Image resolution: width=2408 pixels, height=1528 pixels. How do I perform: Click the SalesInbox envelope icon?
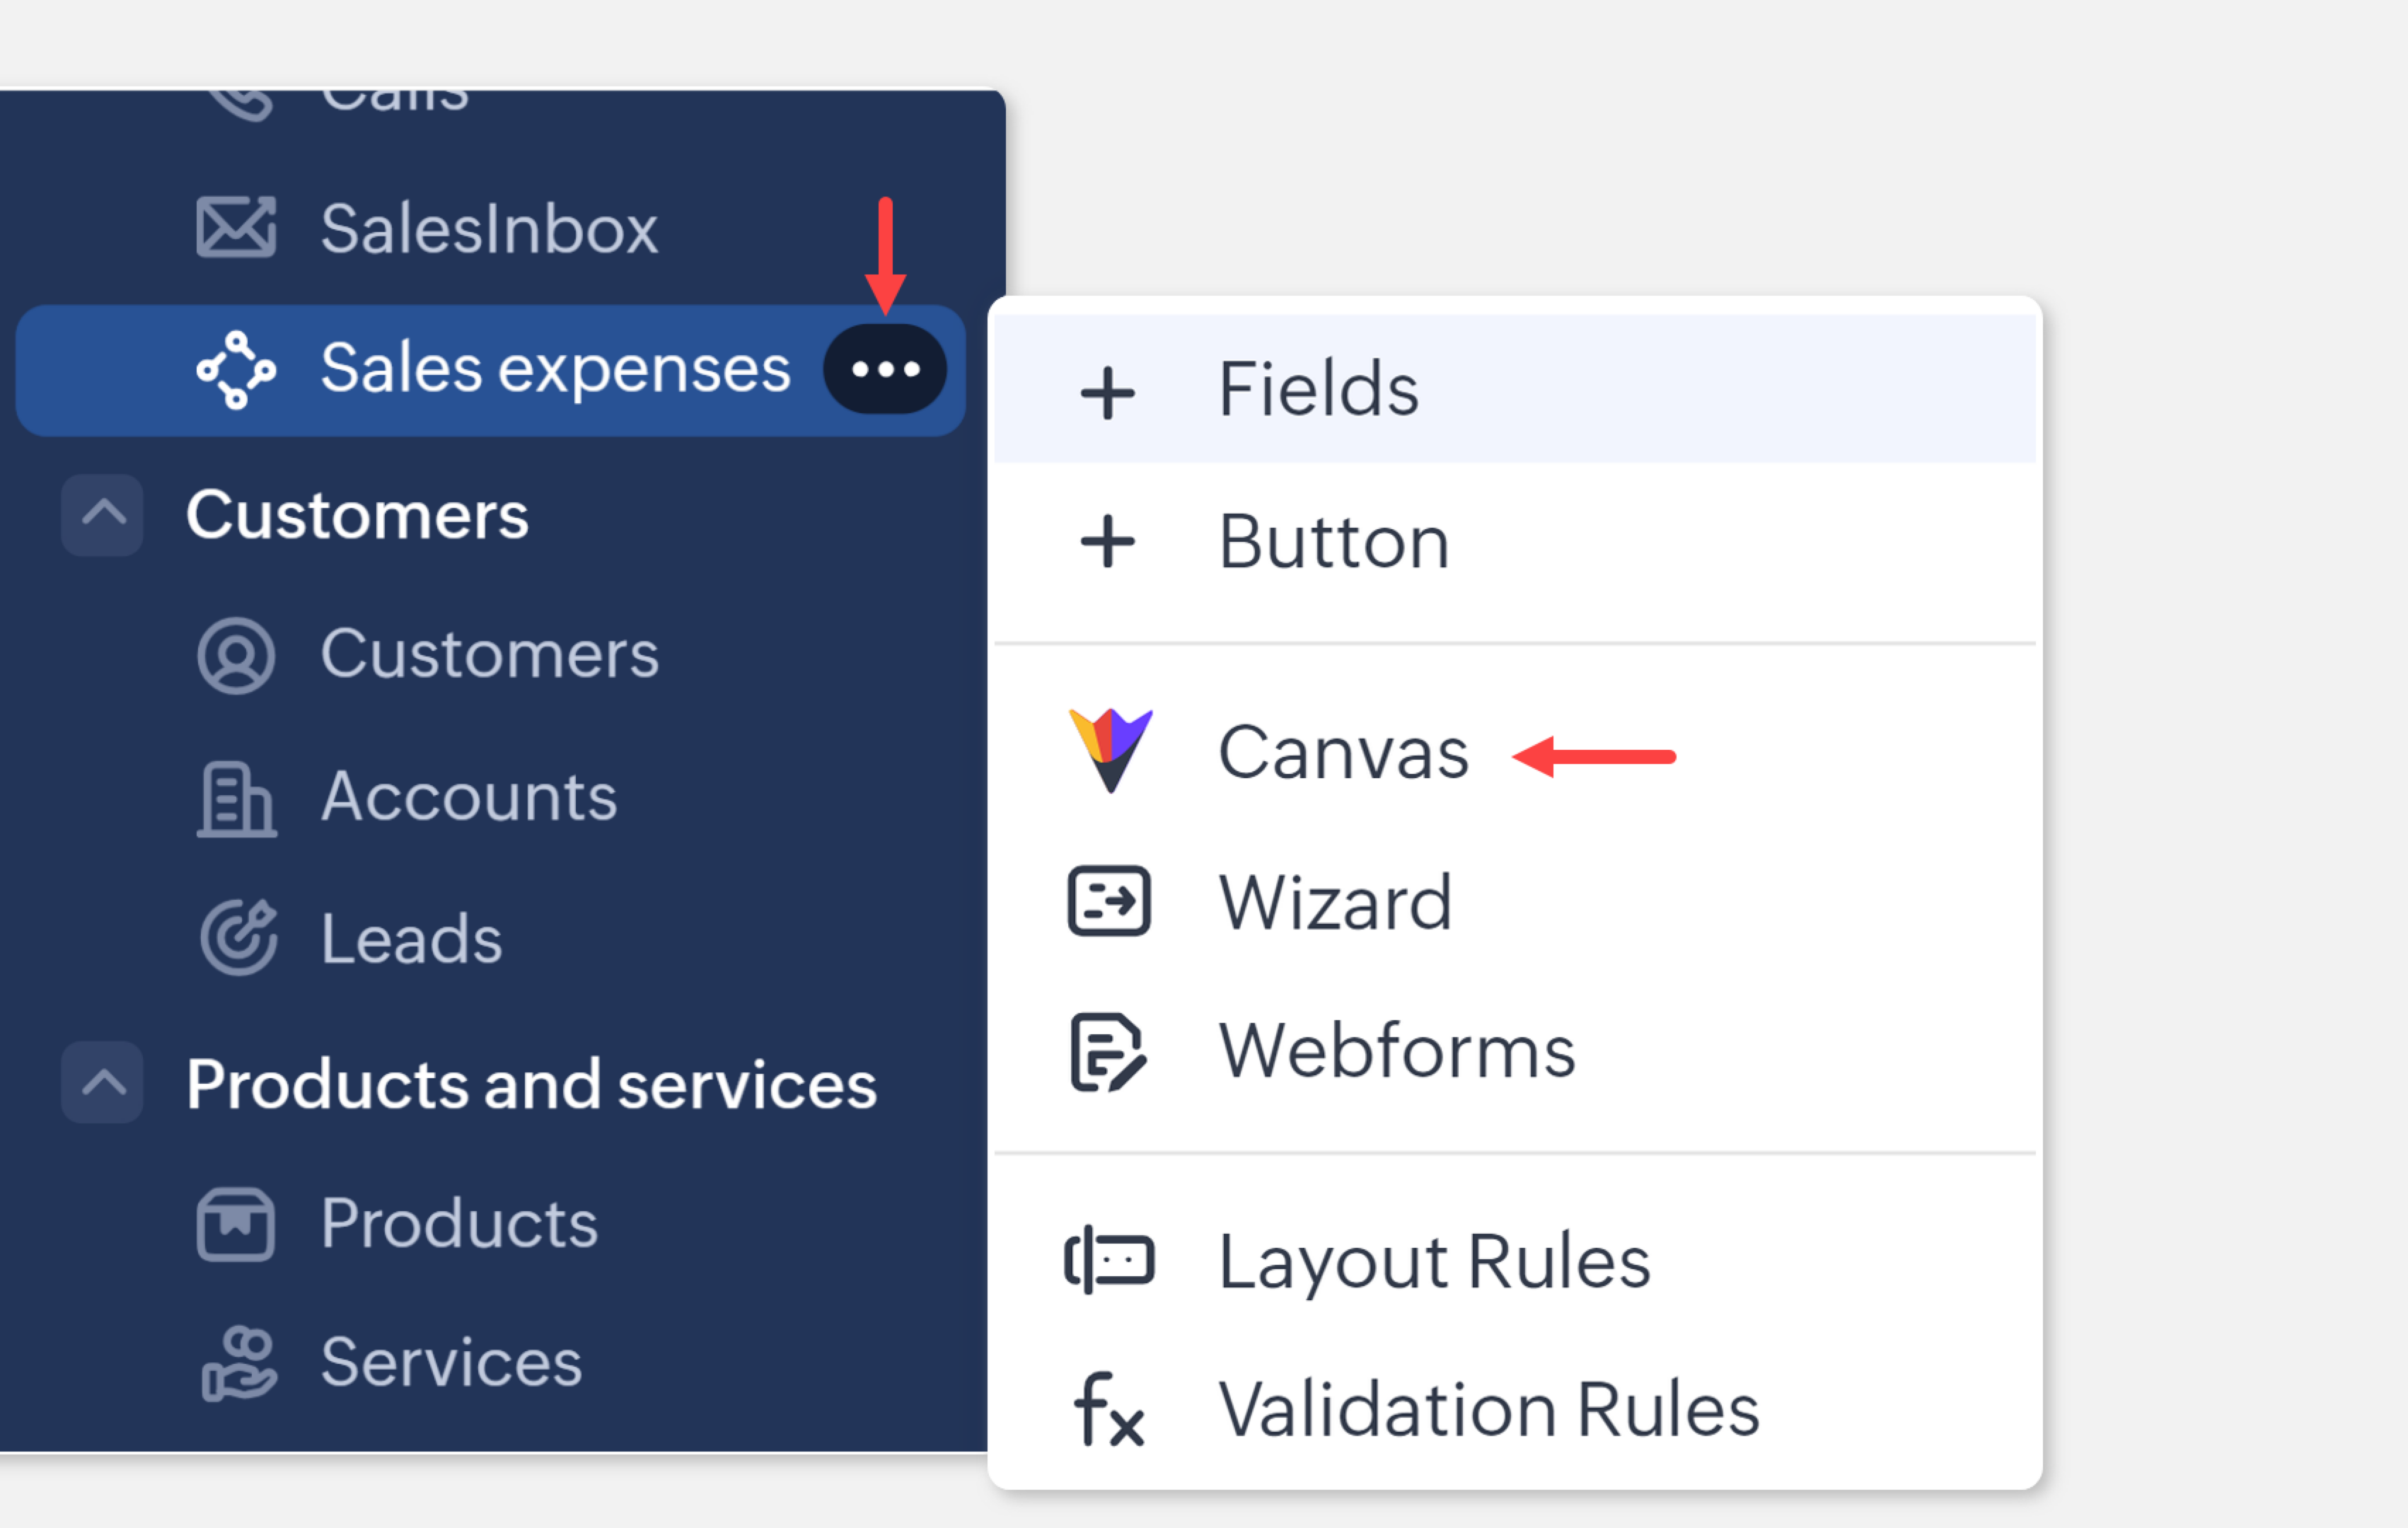[x=236, y=228]
